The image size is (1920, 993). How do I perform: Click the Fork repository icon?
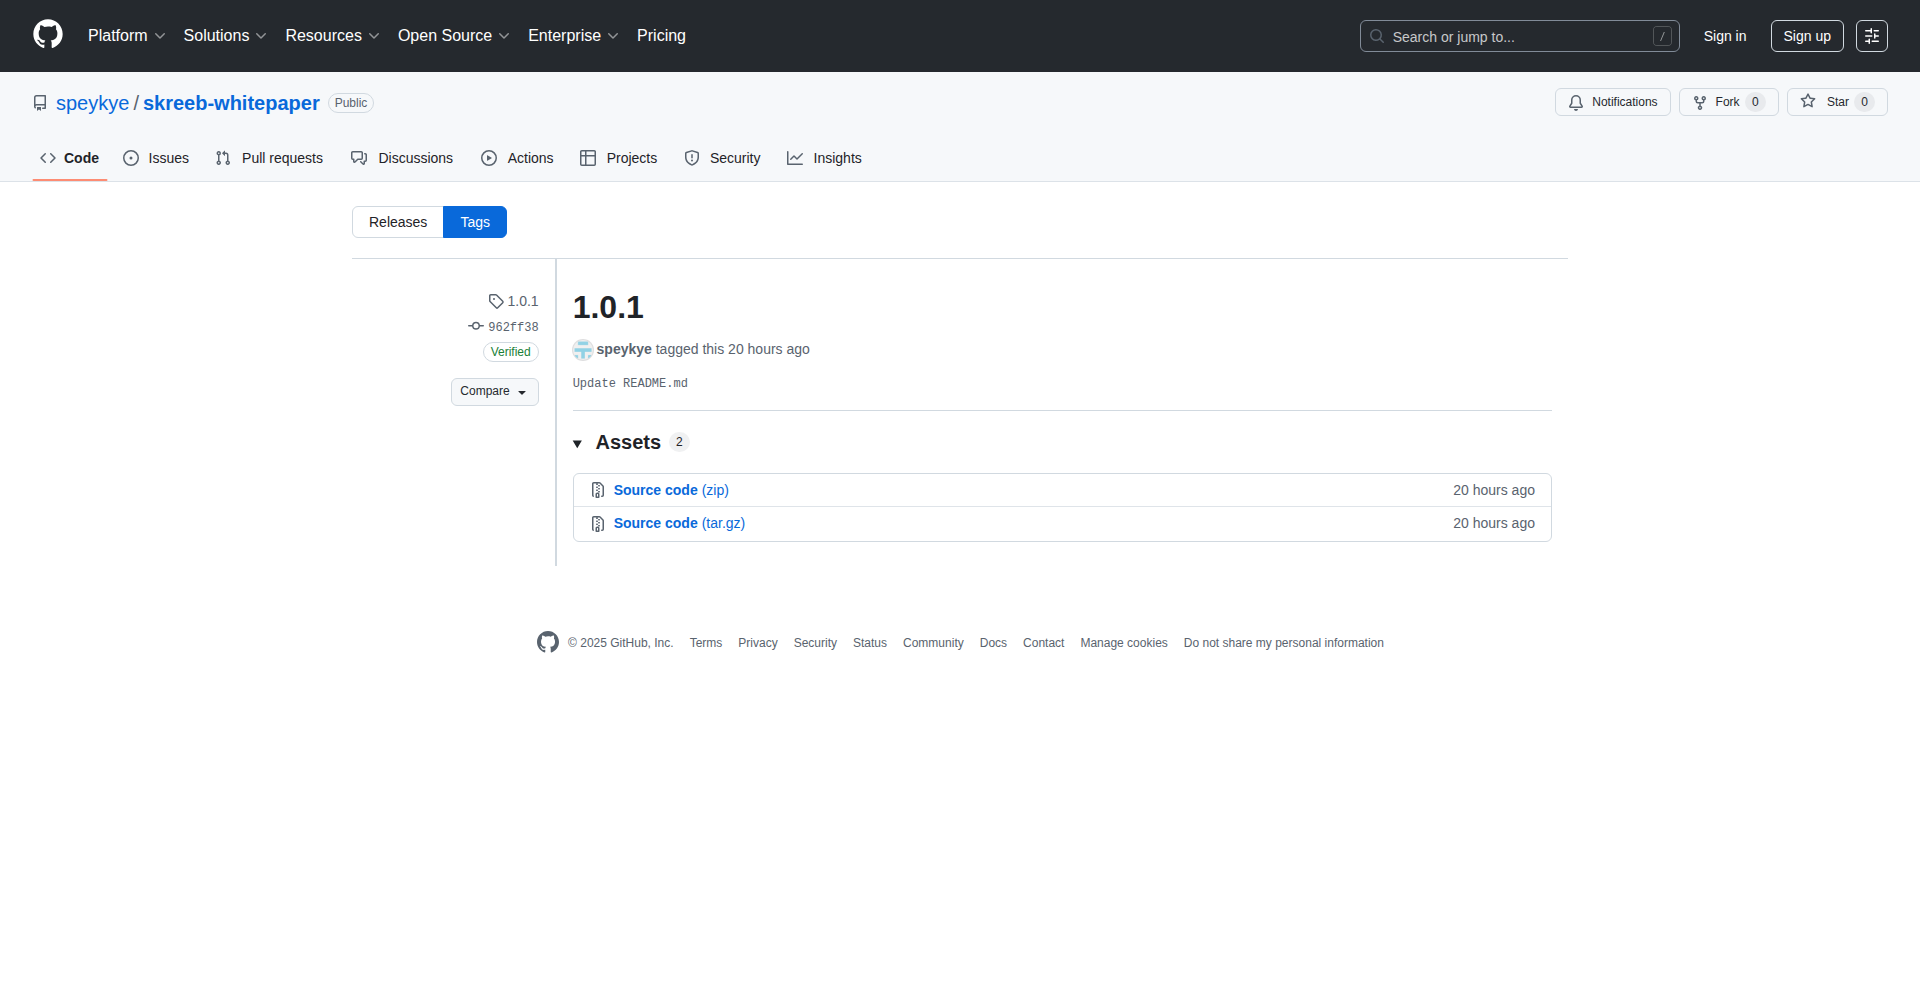tap(1700, 102)
